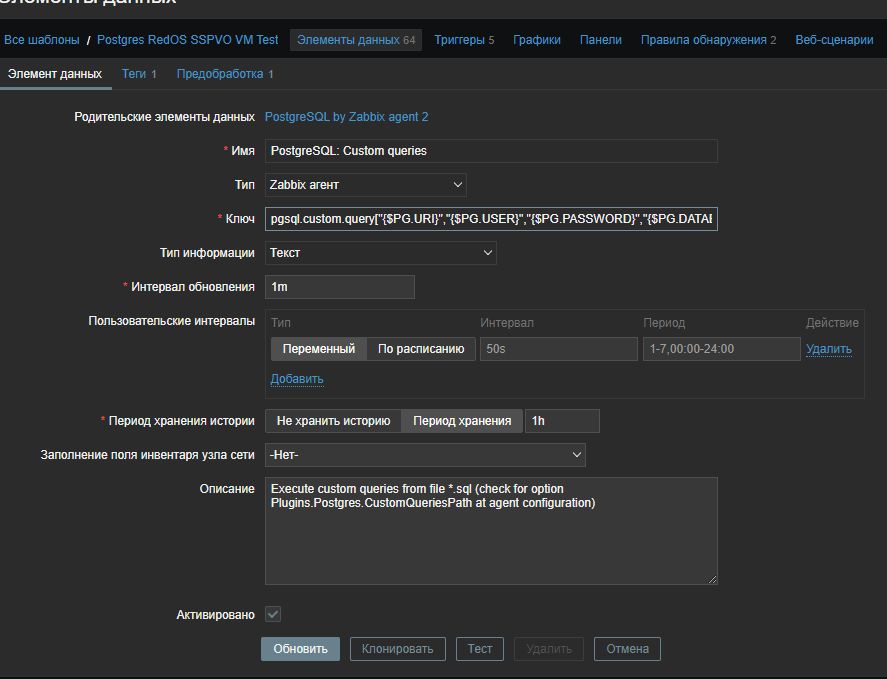
Task: Select the По расписанию interval type
Action: click(421, 349)
